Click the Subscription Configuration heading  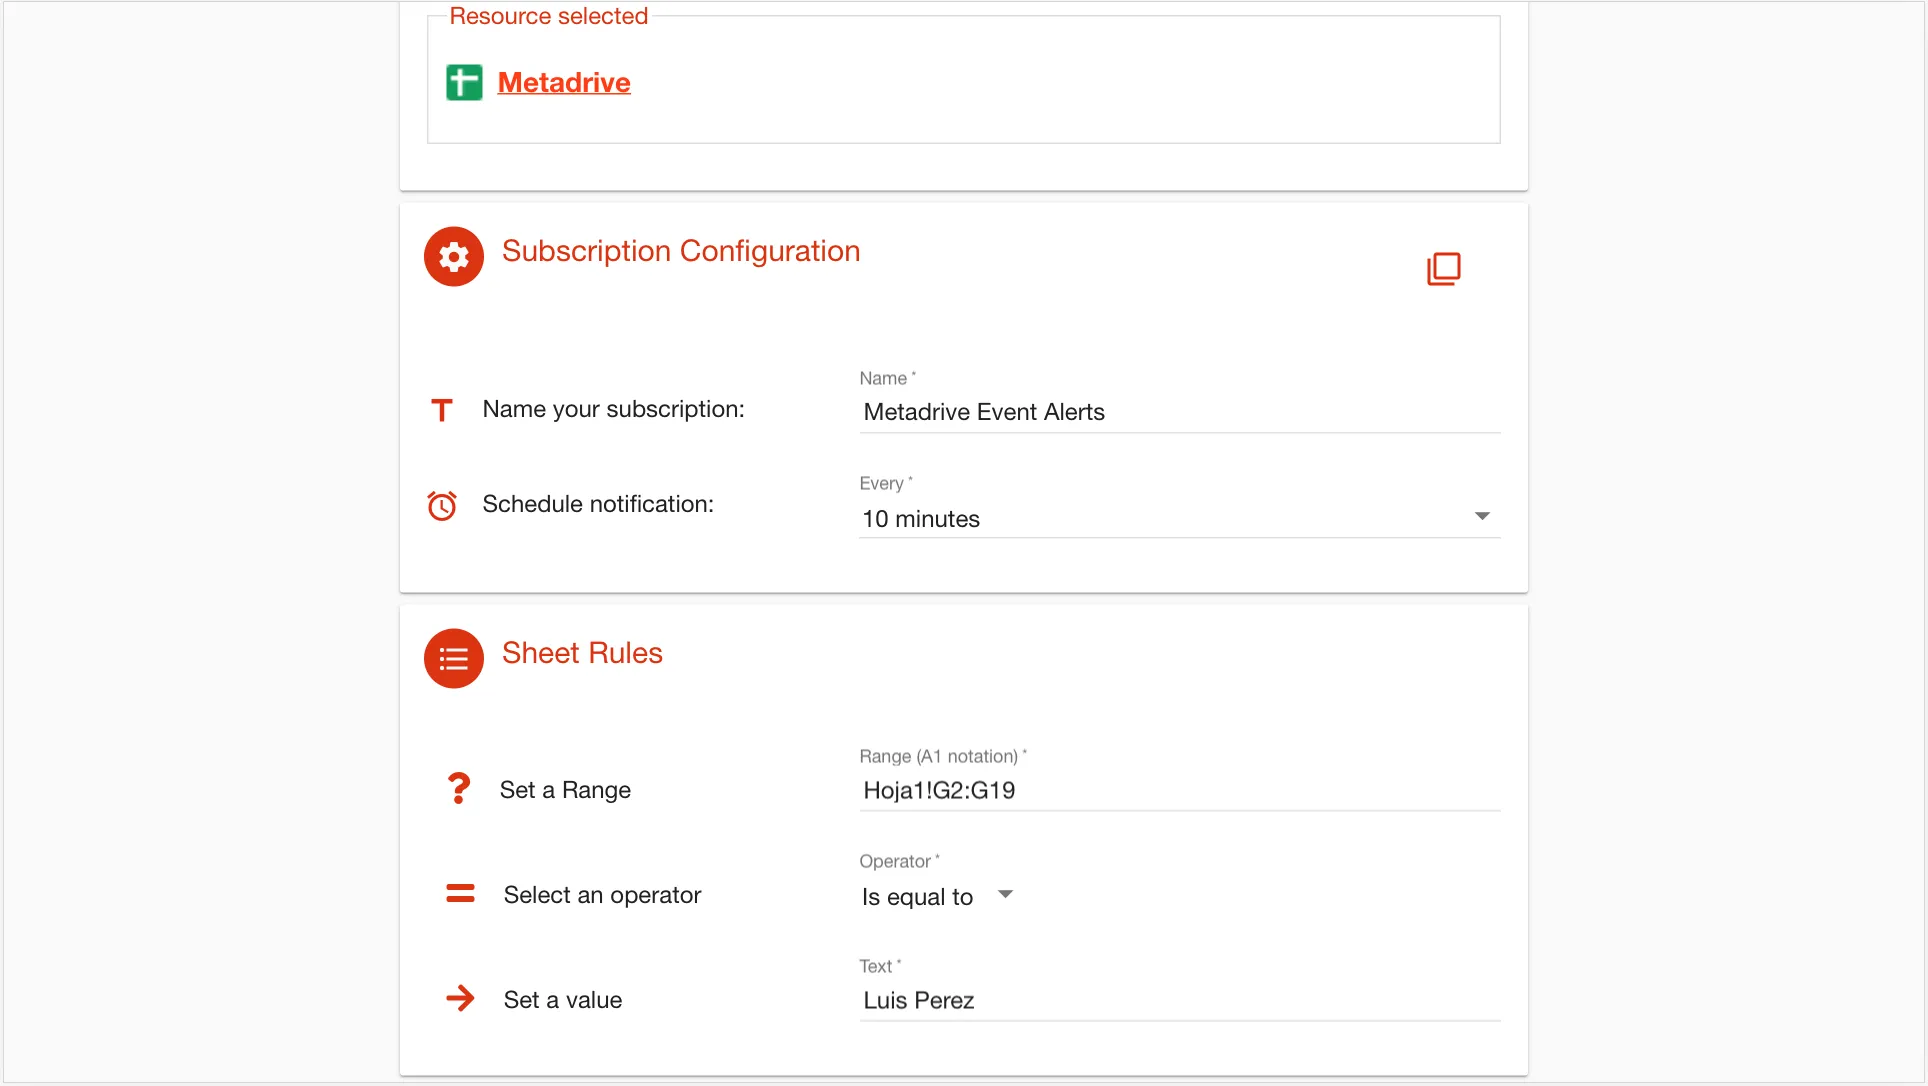tap(681, 251)
